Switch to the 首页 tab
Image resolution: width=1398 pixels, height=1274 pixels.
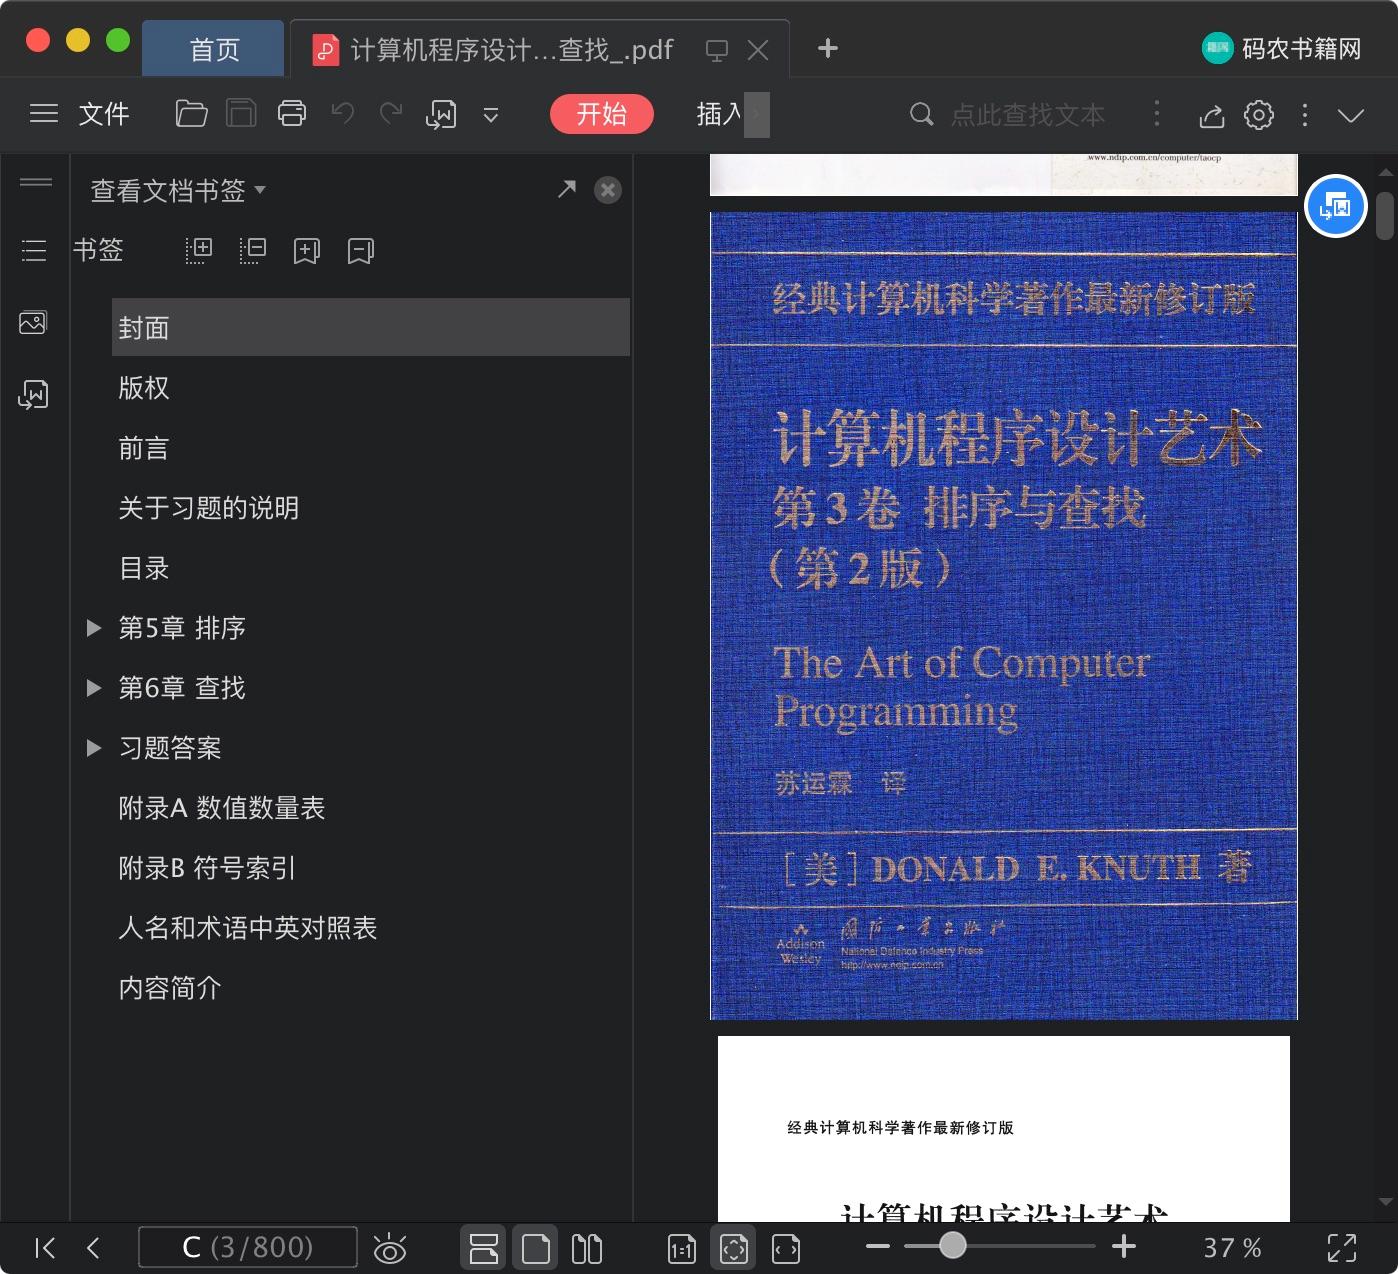point(214,49)
